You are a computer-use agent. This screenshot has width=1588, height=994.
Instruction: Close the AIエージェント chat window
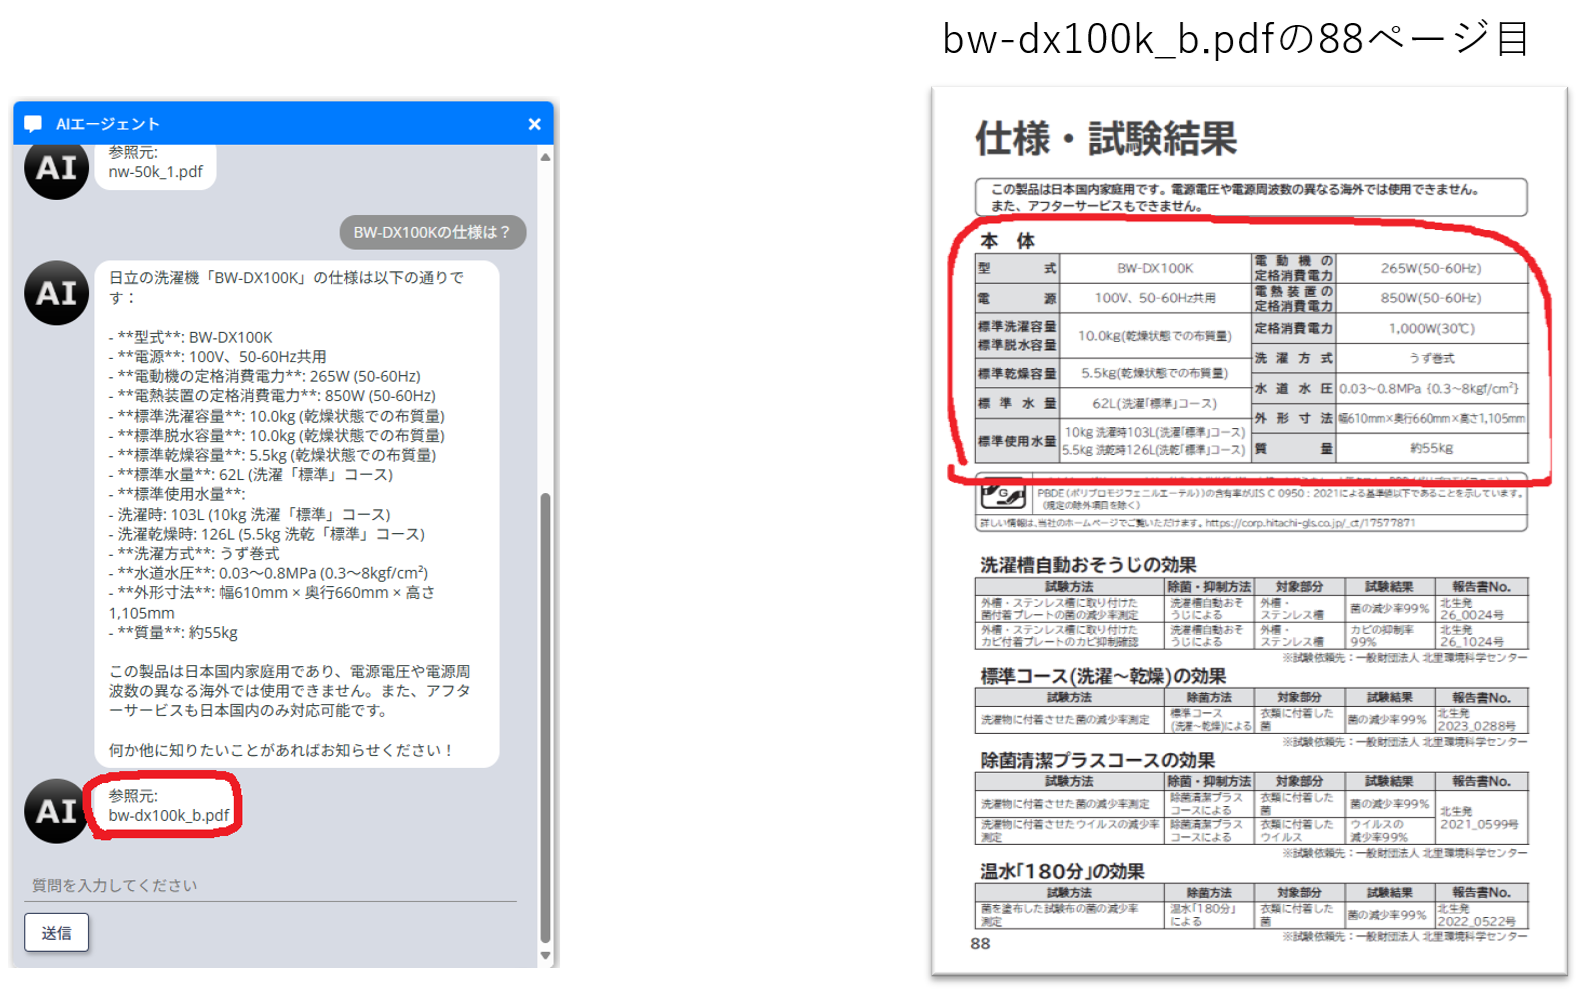click(x=534, y=124)
